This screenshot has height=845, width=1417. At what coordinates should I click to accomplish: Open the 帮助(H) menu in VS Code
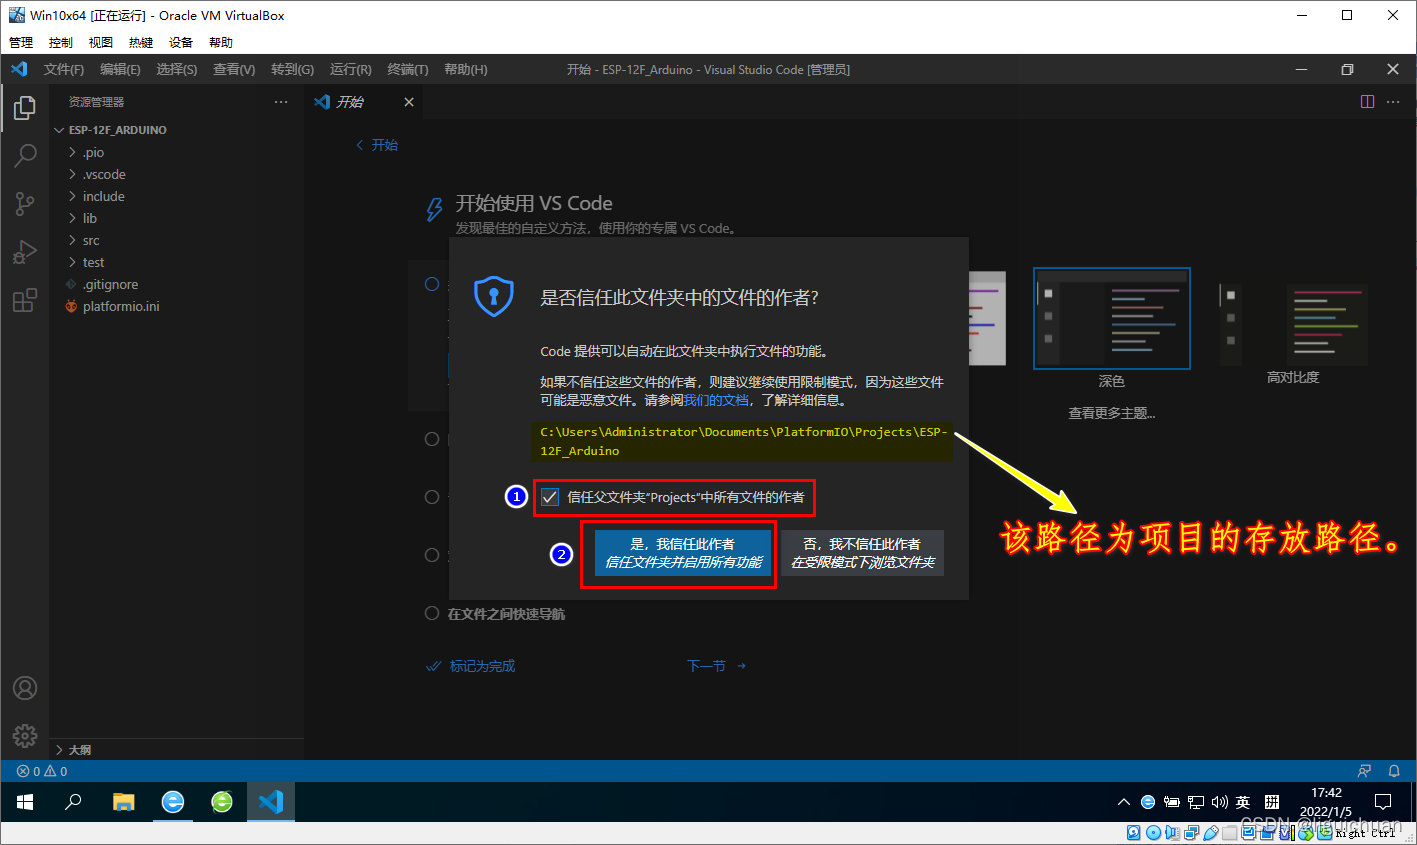tap(466, 69)
